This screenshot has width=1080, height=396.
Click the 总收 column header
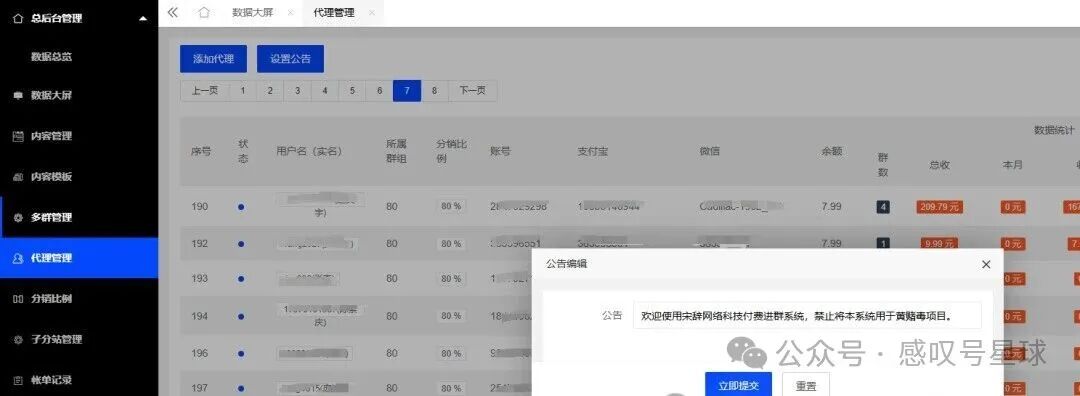click(x=939, y=165)
